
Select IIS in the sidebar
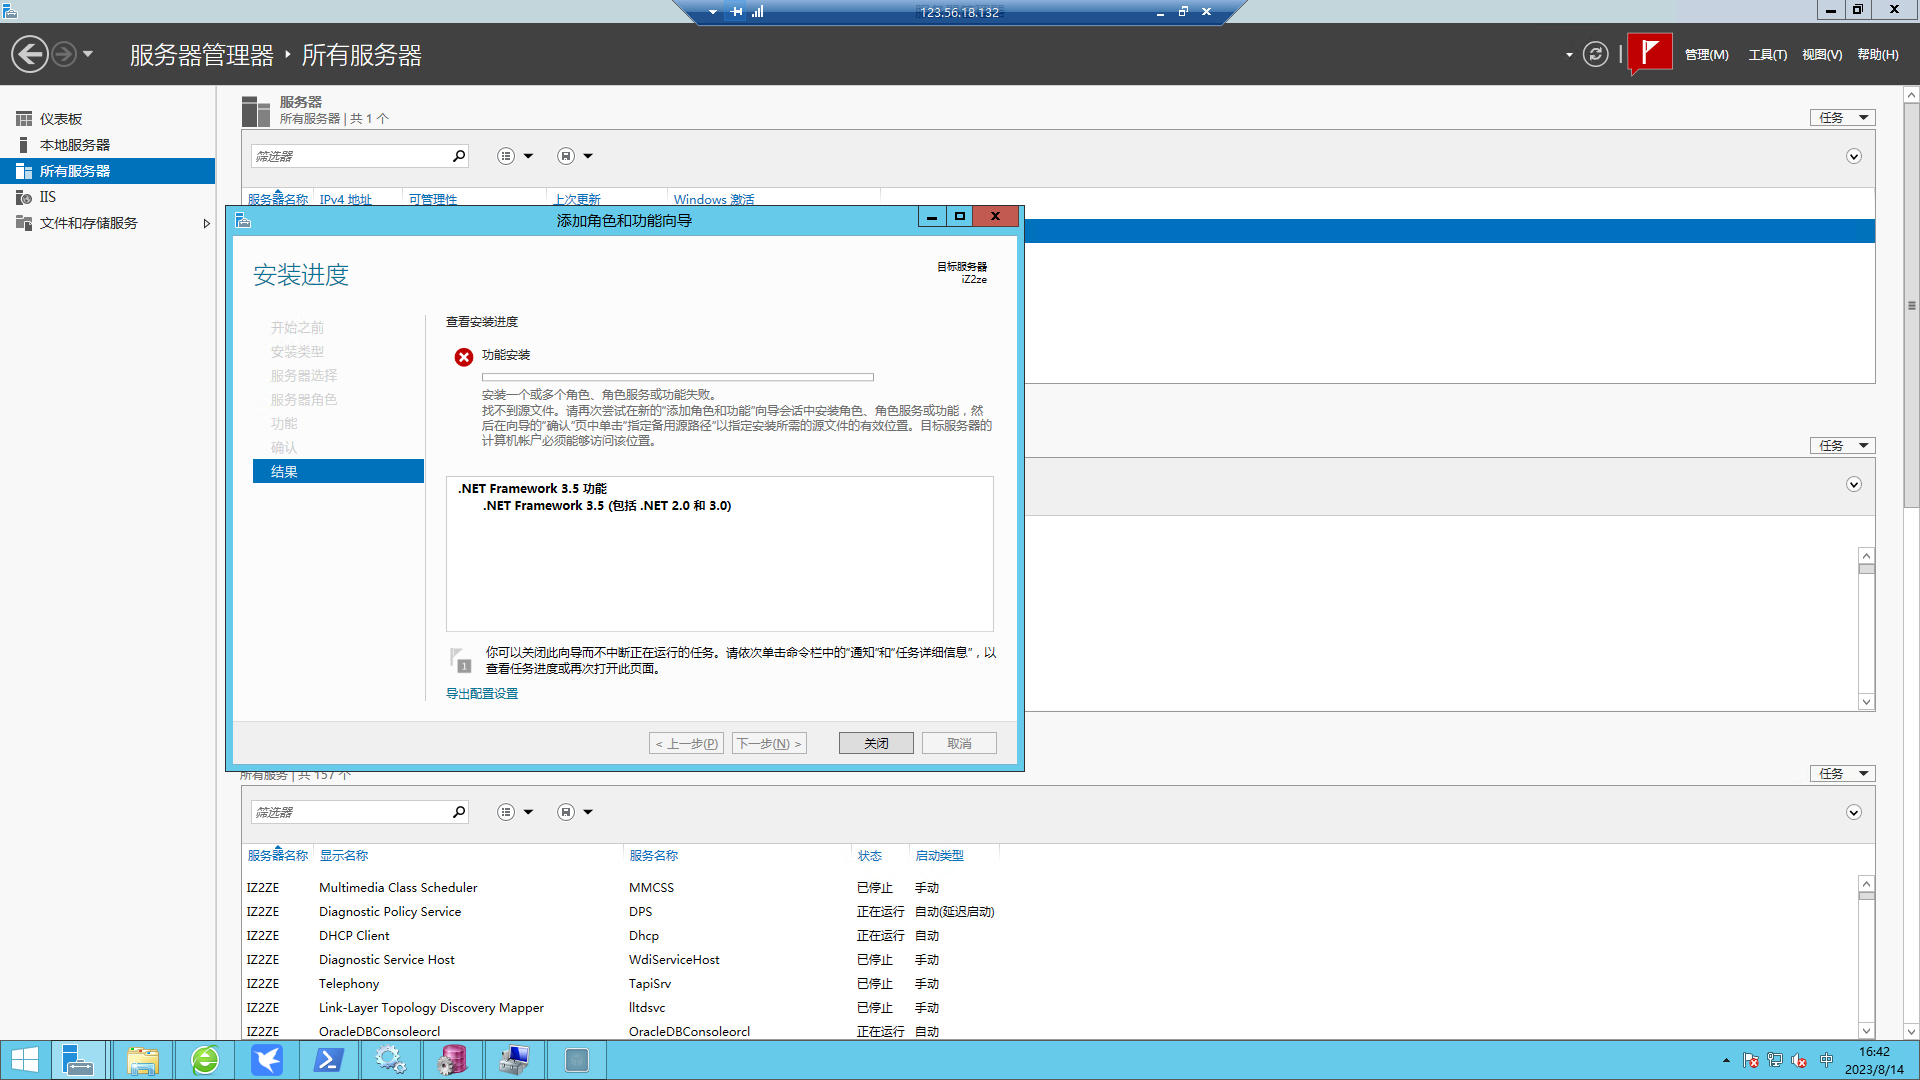pos(107,197)
